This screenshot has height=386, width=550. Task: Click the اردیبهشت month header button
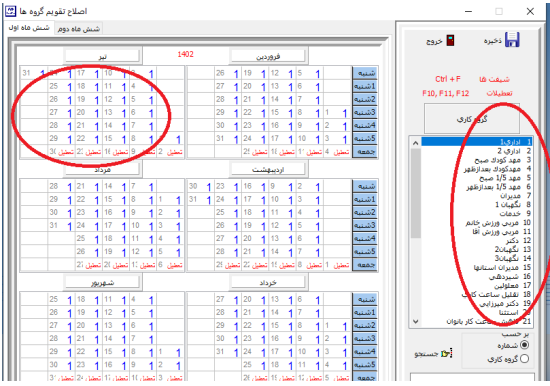(x=268, y=169)
